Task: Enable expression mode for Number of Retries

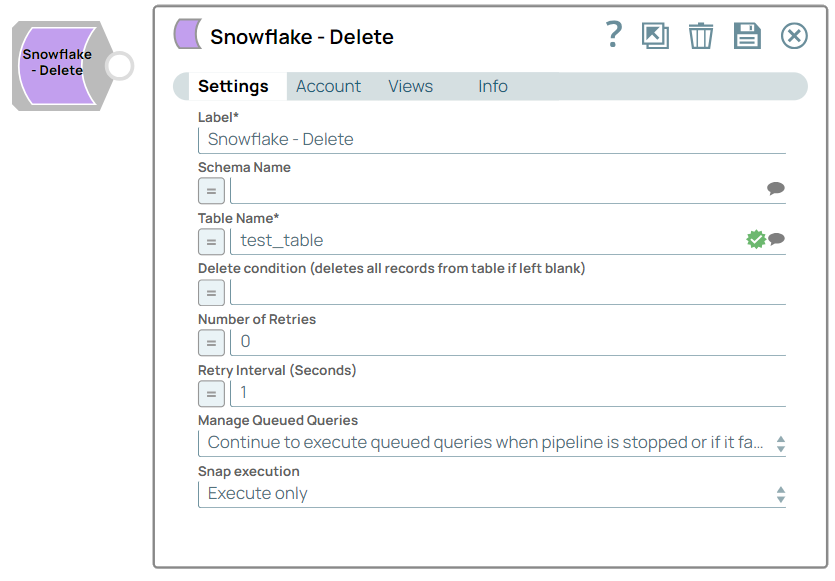Action: coord(211,342)
